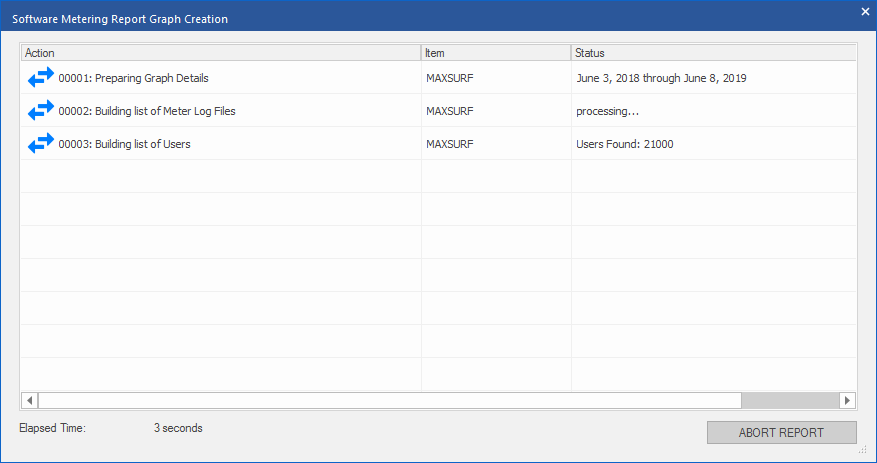This screenshot has height=463, width=877.
Task: Click the scrollbar track right of the thumb
Action: click(790, 400)
